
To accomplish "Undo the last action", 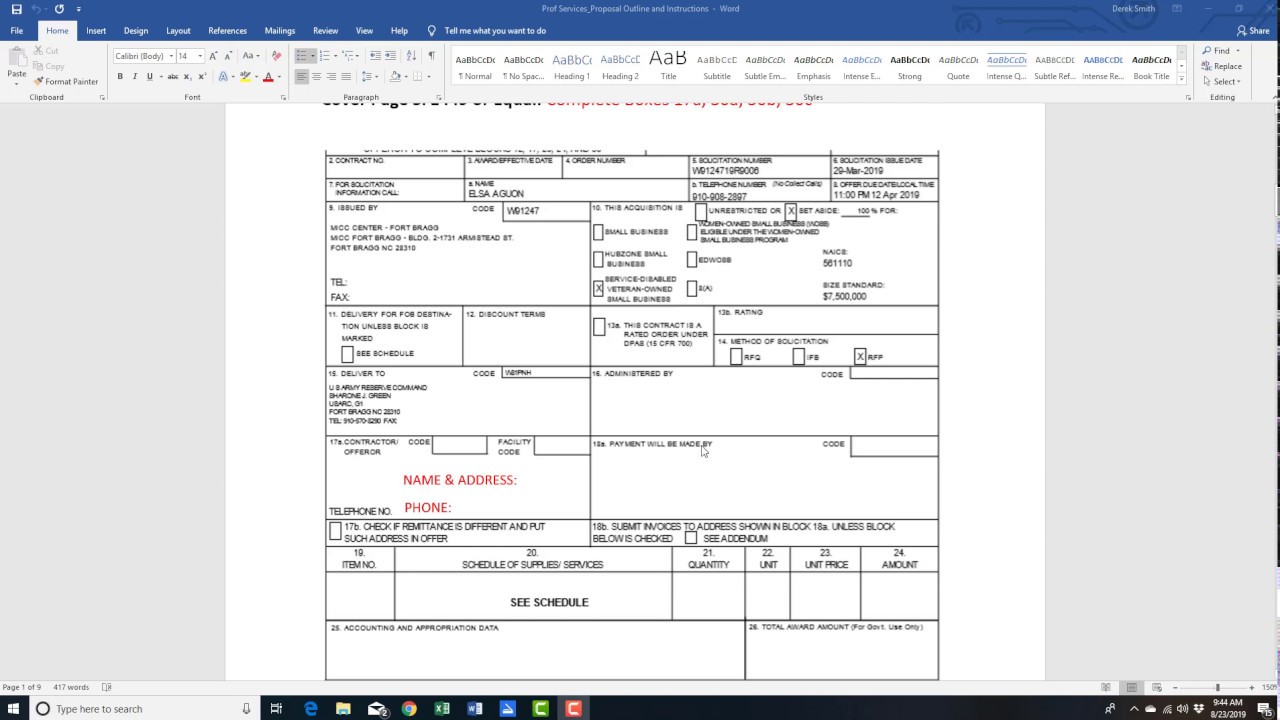I will pos(37,9).
